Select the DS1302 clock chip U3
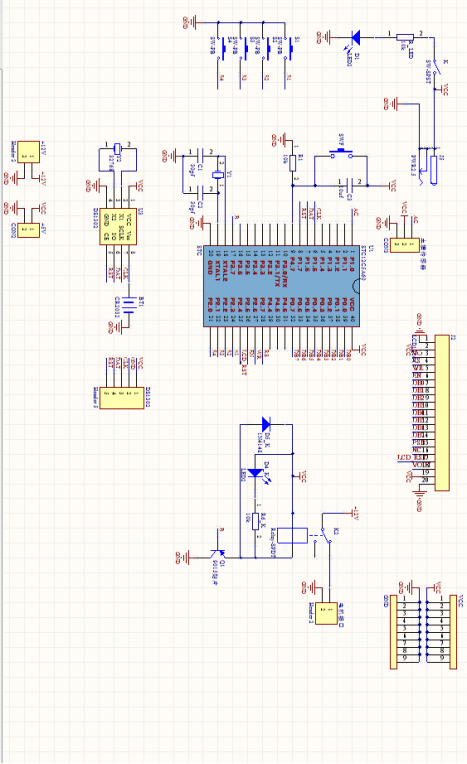Viewport: 467px width, 764px height. click(x=118, y=229)
